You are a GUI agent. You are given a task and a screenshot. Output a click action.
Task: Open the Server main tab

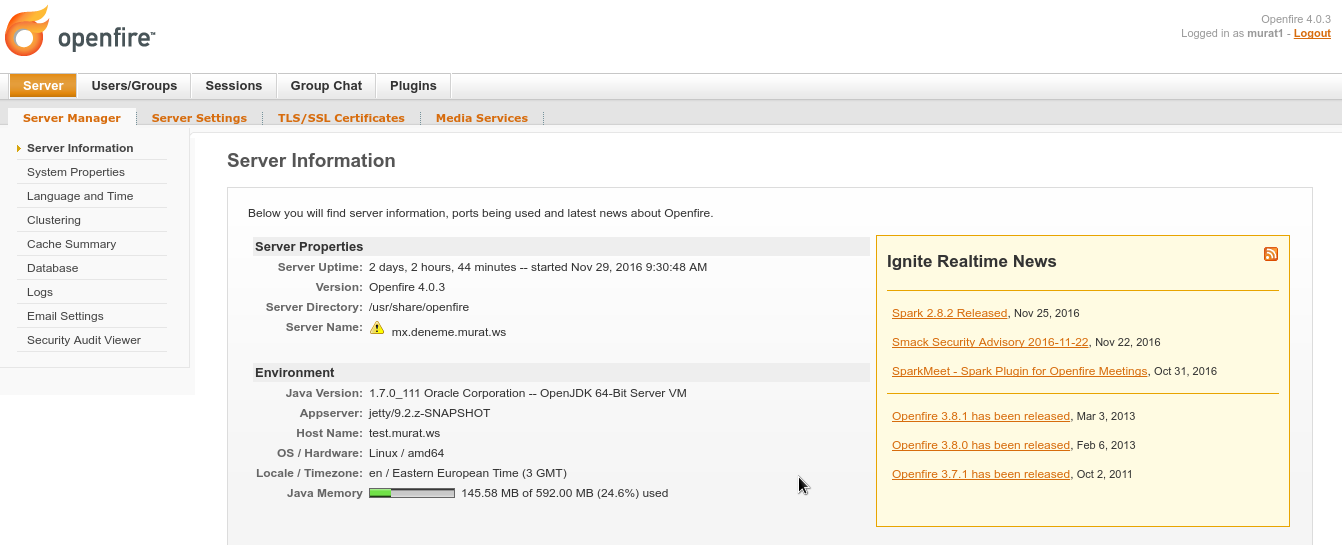pos(43,86)
